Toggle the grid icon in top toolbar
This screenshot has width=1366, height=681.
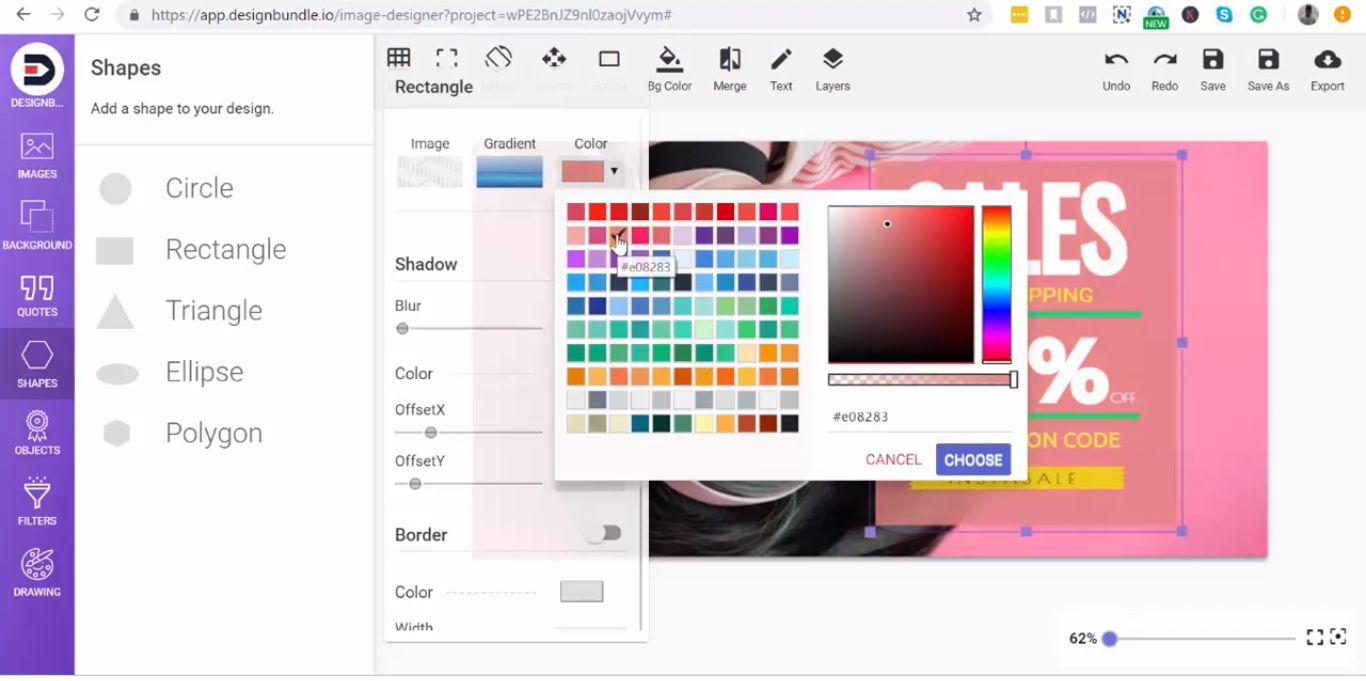point(399,58)
